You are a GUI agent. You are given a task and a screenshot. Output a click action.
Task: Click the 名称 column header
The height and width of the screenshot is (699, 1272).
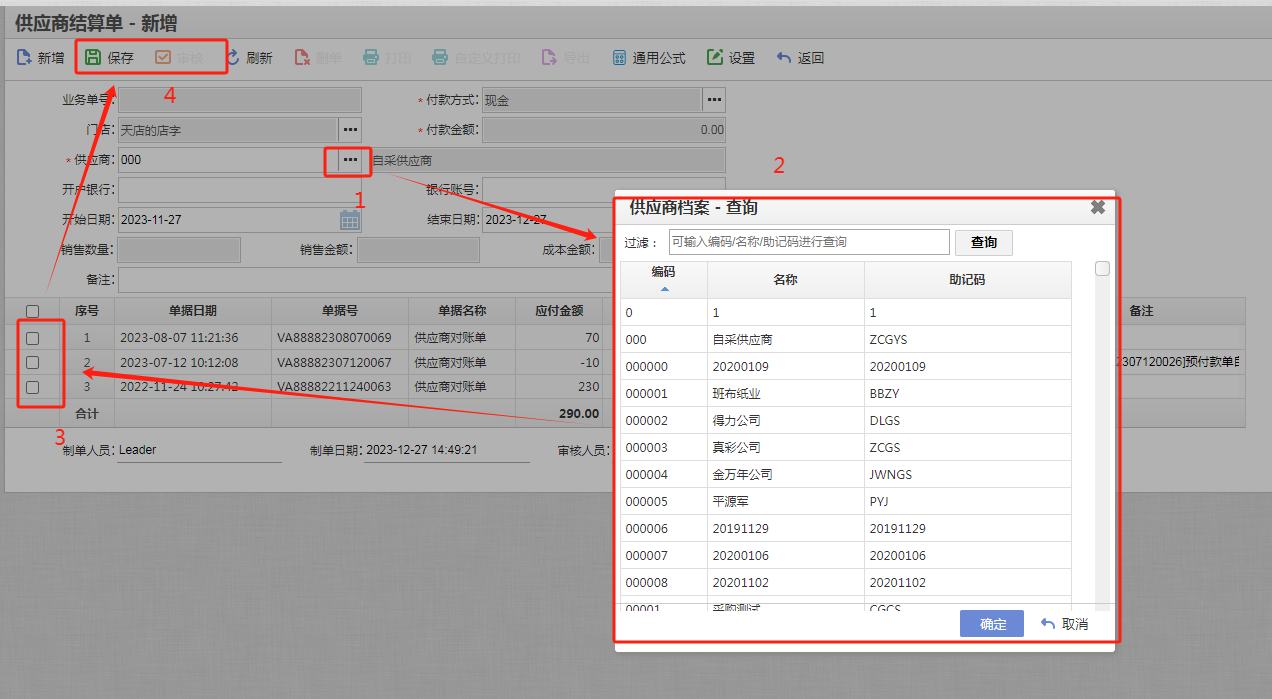785,280
